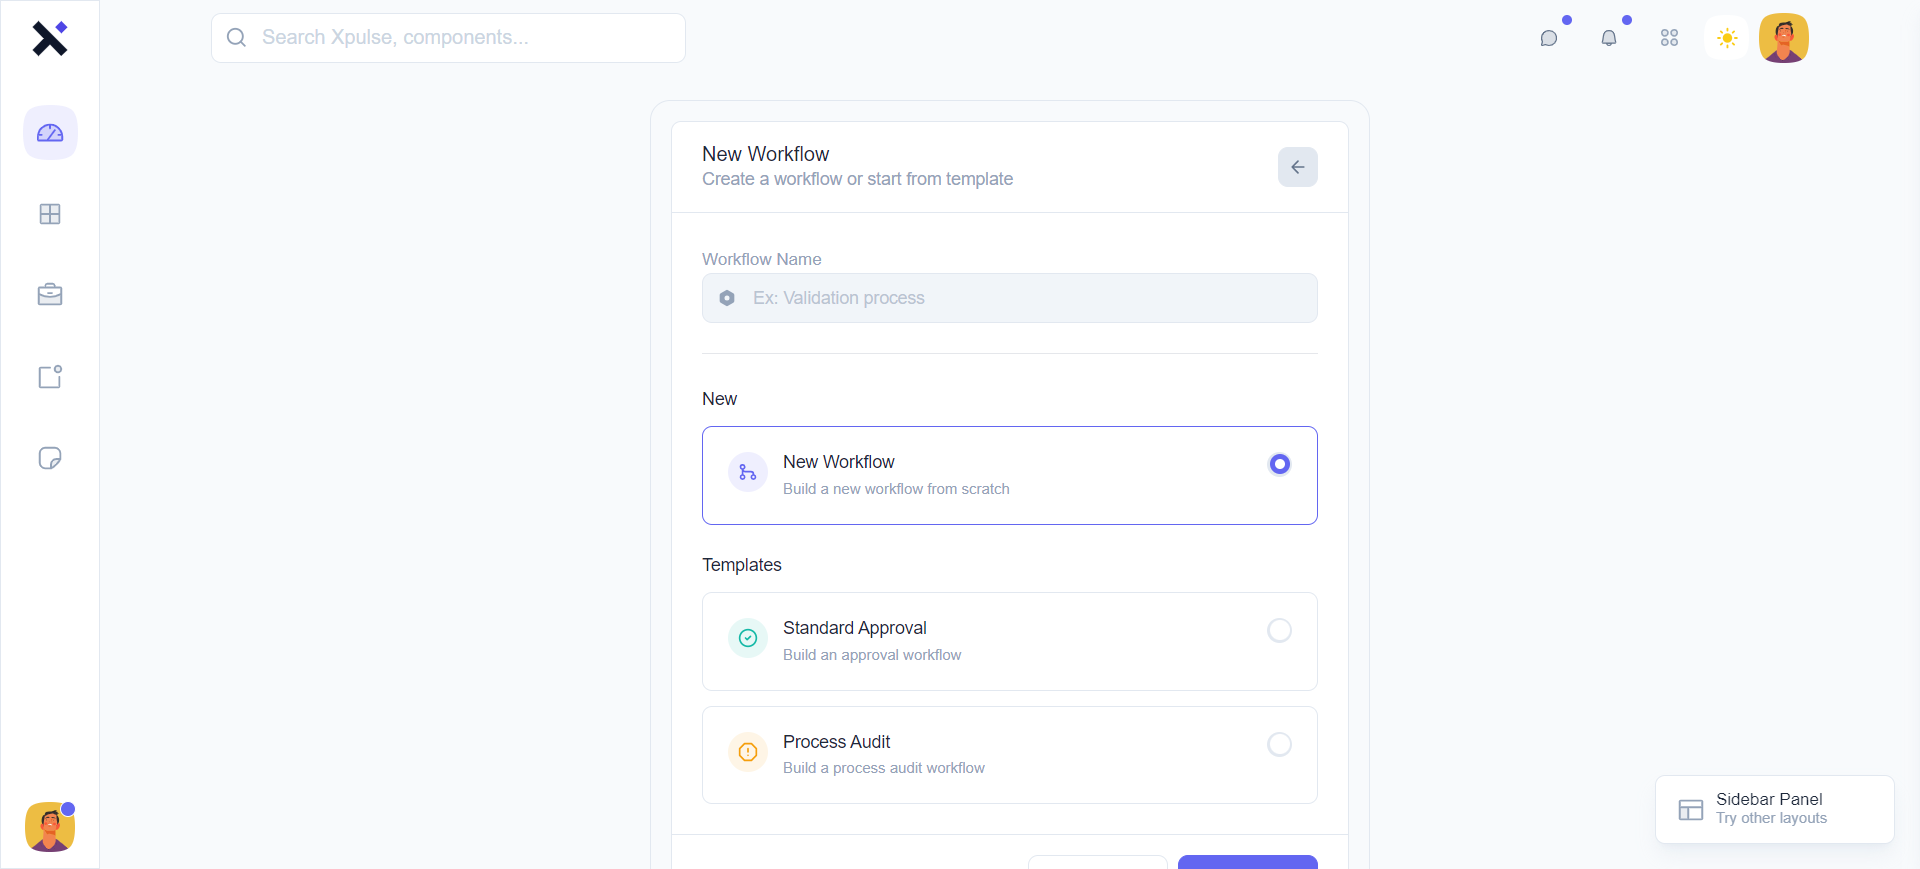
Task: Open the apps grid icon in header
Action: [1669, 38]
